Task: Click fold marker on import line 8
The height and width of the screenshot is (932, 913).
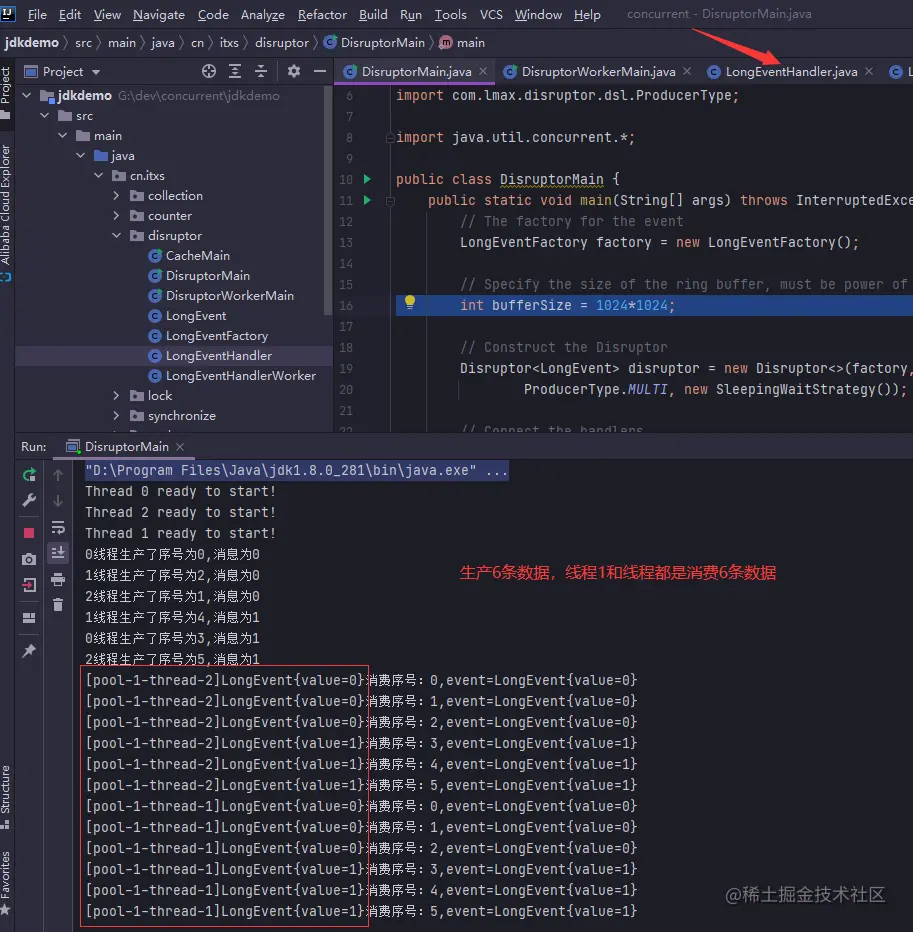Action: pyautogui.click(x=391, y=138)
